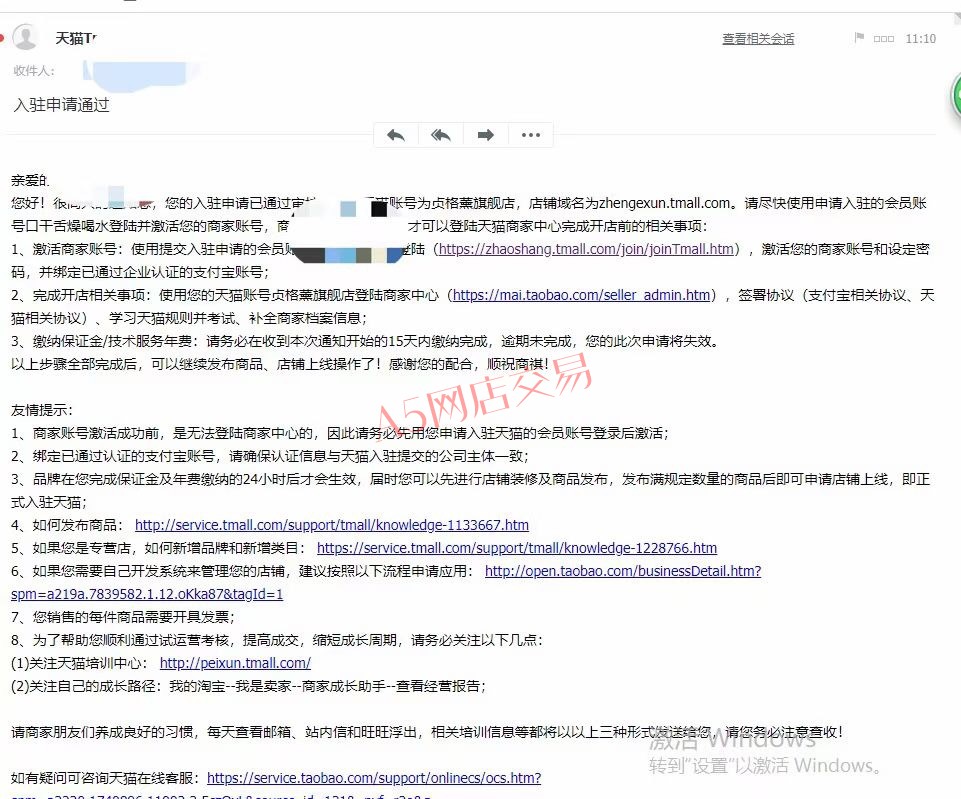Click the email subject 入驻申请通过
The height and width of the screenshot is (799, 961).
pyautogui.click(x=61, y=105)
